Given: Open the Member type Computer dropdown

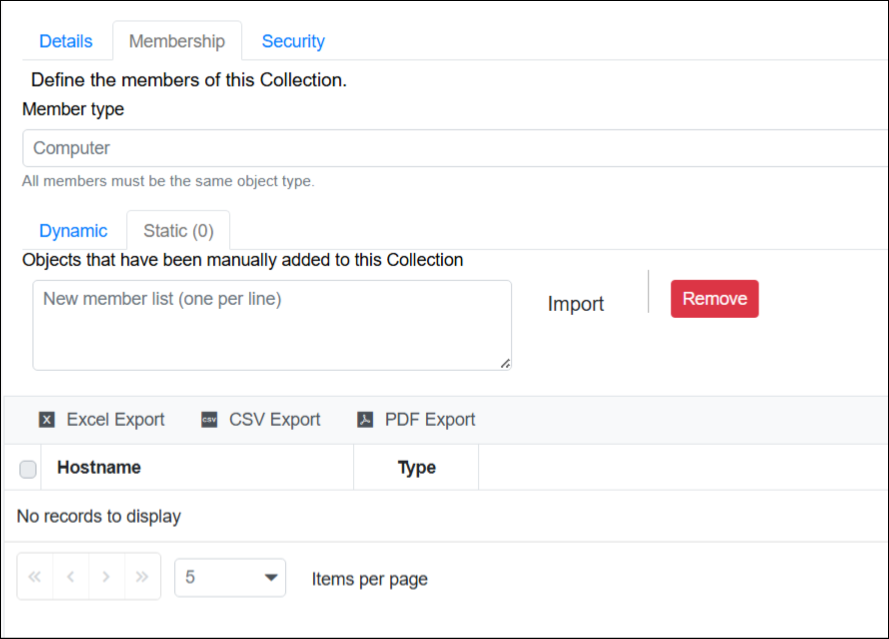Looking at the screenshot, I should tap(455, 148).
